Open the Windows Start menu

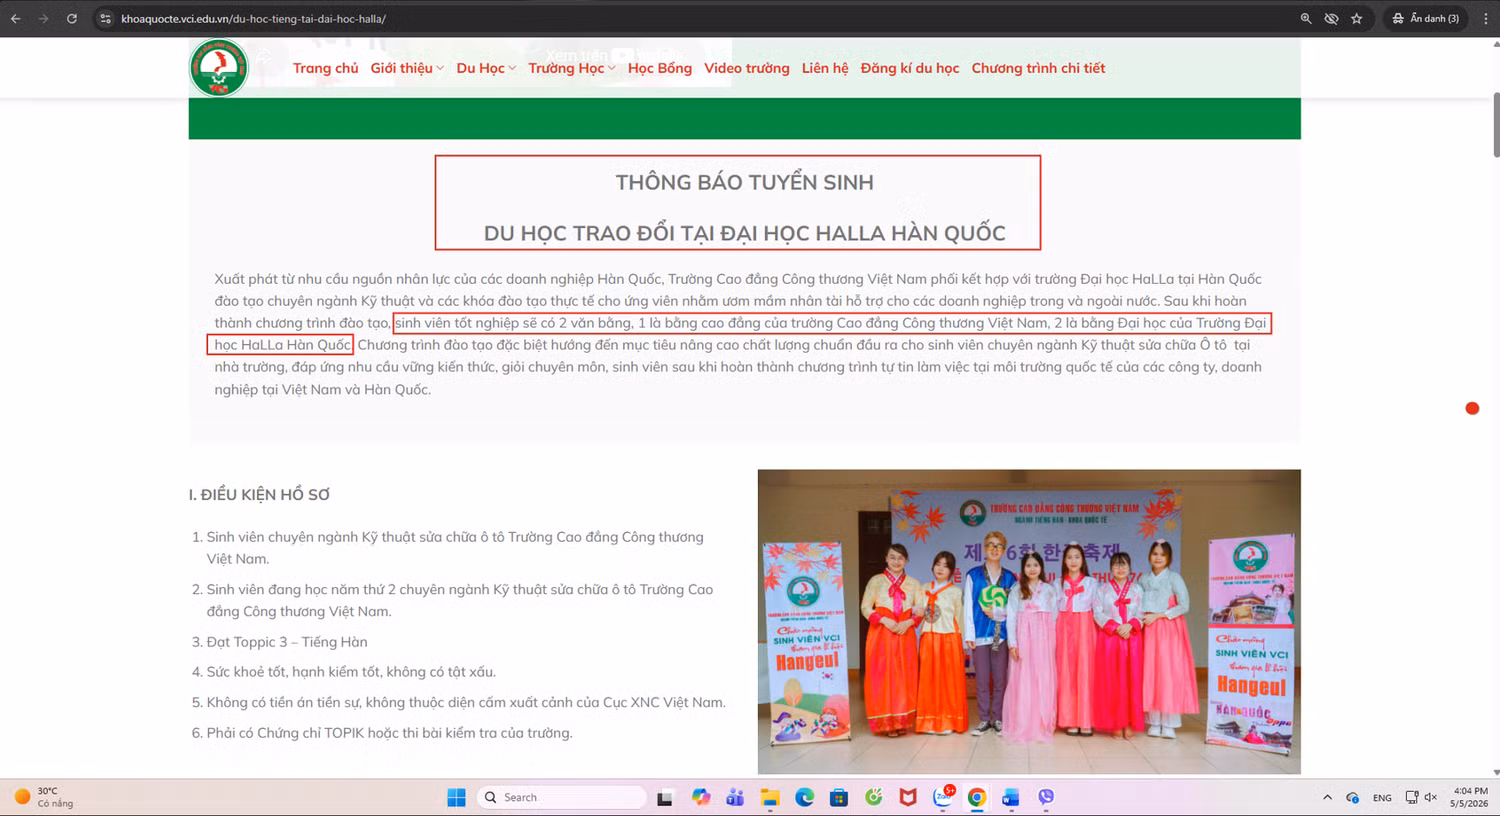coord(456,797)
